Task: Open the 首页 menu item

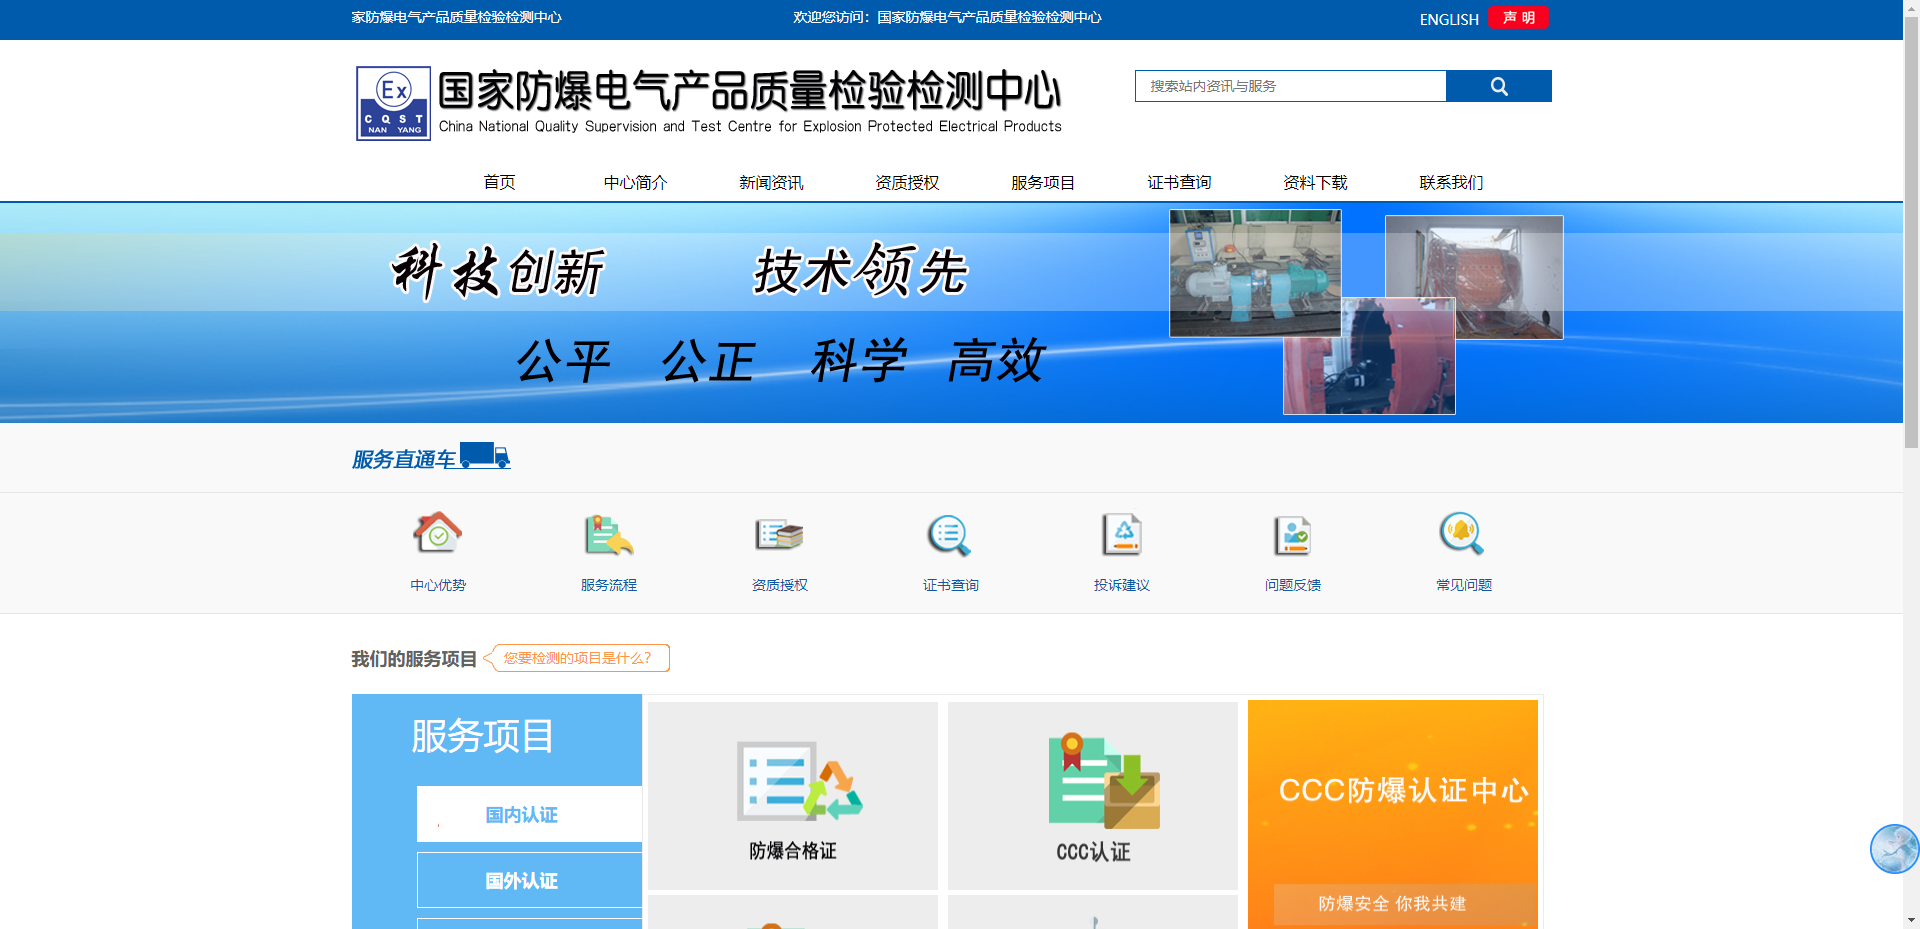Action: pos(500,182)
